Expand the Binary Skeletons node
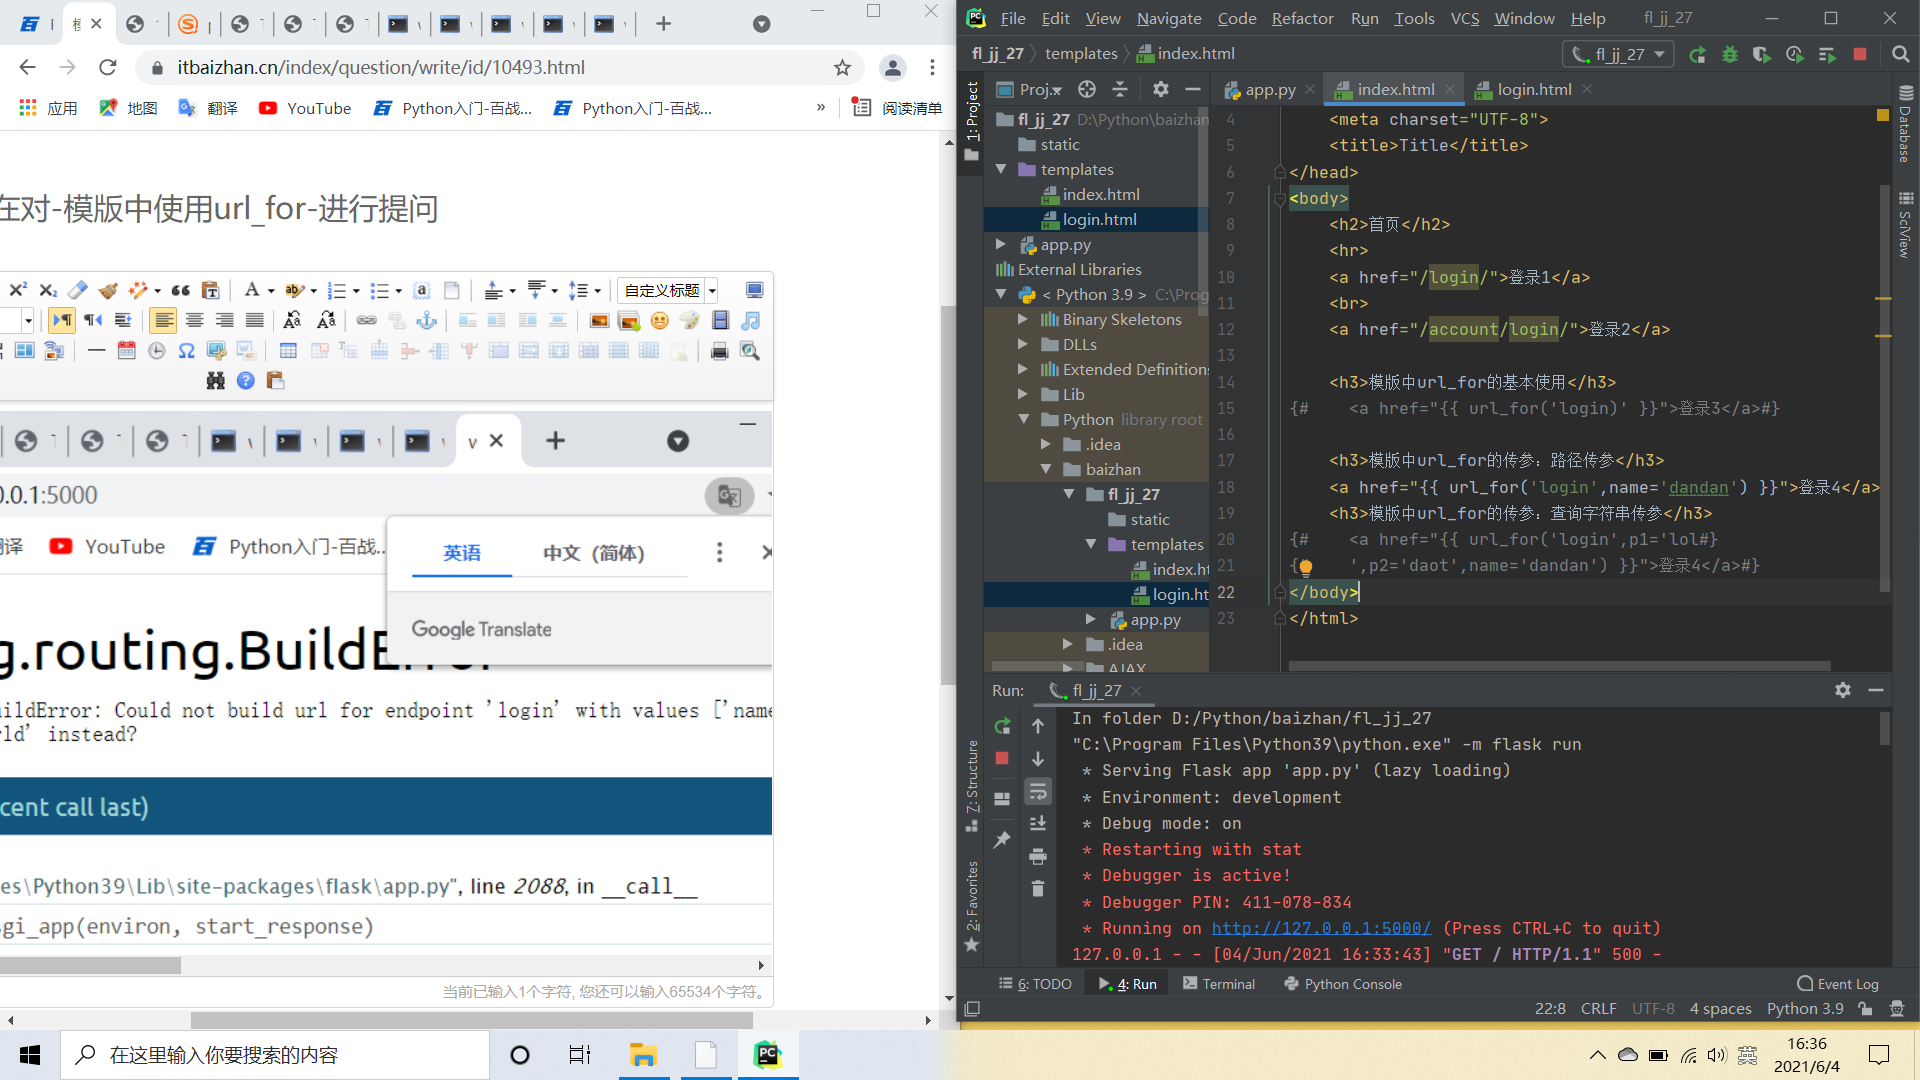The image size is (1920, 1080). pyautogui.click(x=1022, y=319)
